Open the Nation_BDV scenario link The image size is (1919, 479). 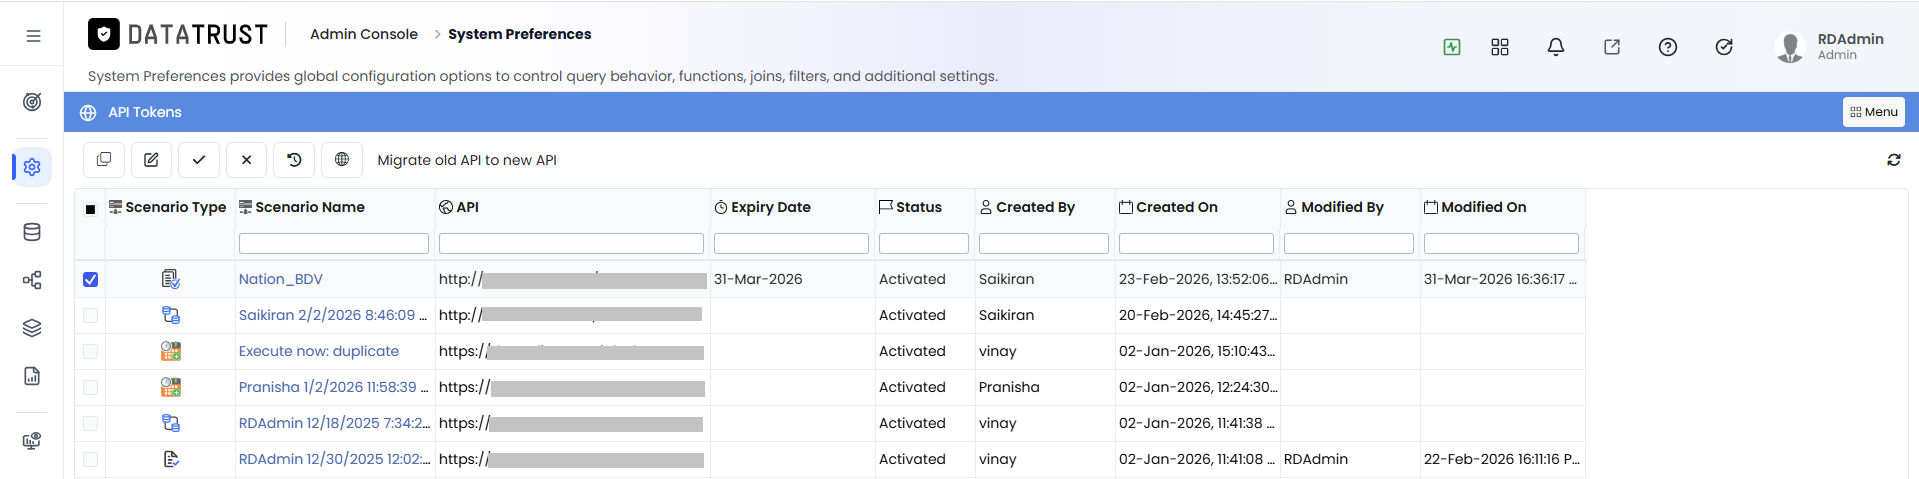[281, 279]
